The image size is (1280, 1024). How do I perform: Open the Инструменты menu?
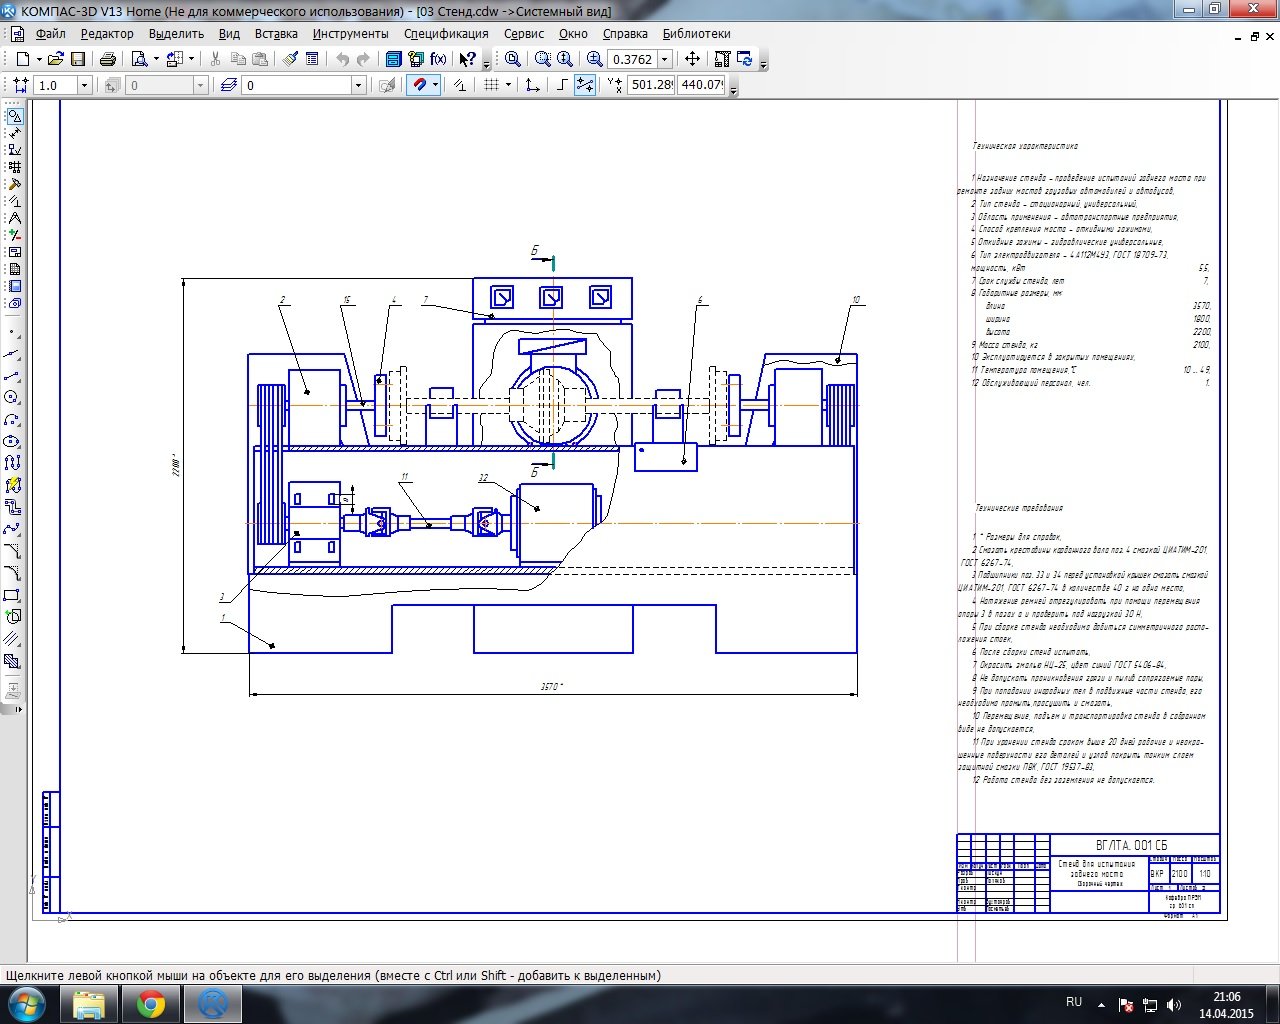coord(350,33)
